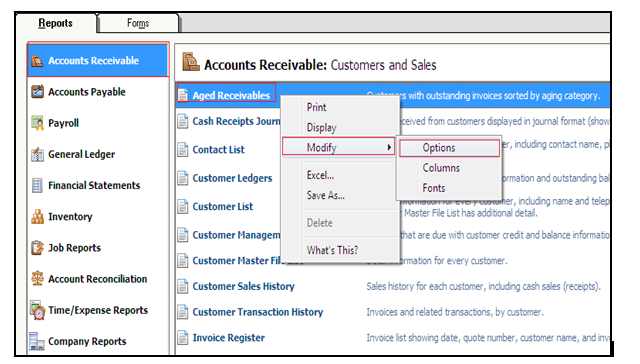
Task: Select the Job Reports category label
Action: click(74, 248)
